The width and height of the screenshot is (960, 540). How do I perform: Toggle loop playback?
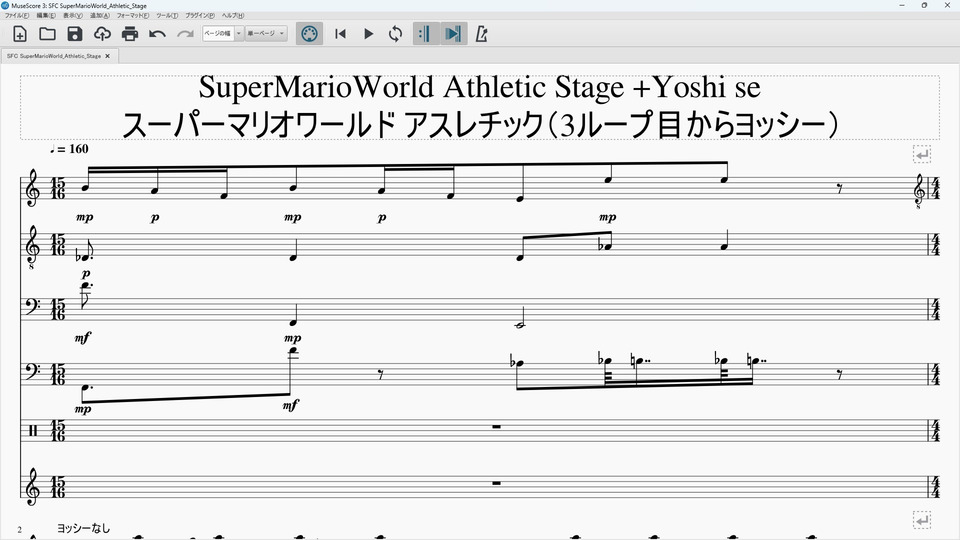396,34
